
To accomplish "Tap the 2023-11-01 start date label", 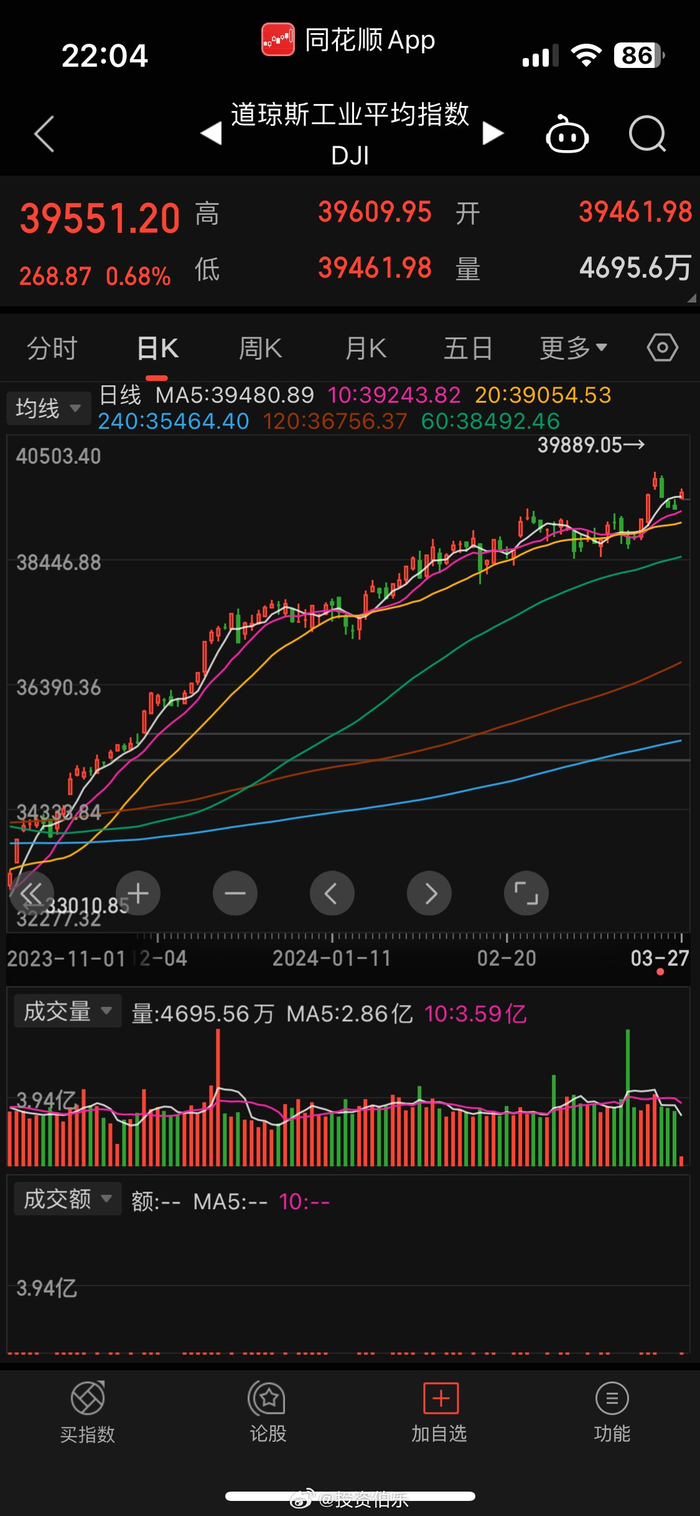I will pyautogui.click(x=67, y=958).
